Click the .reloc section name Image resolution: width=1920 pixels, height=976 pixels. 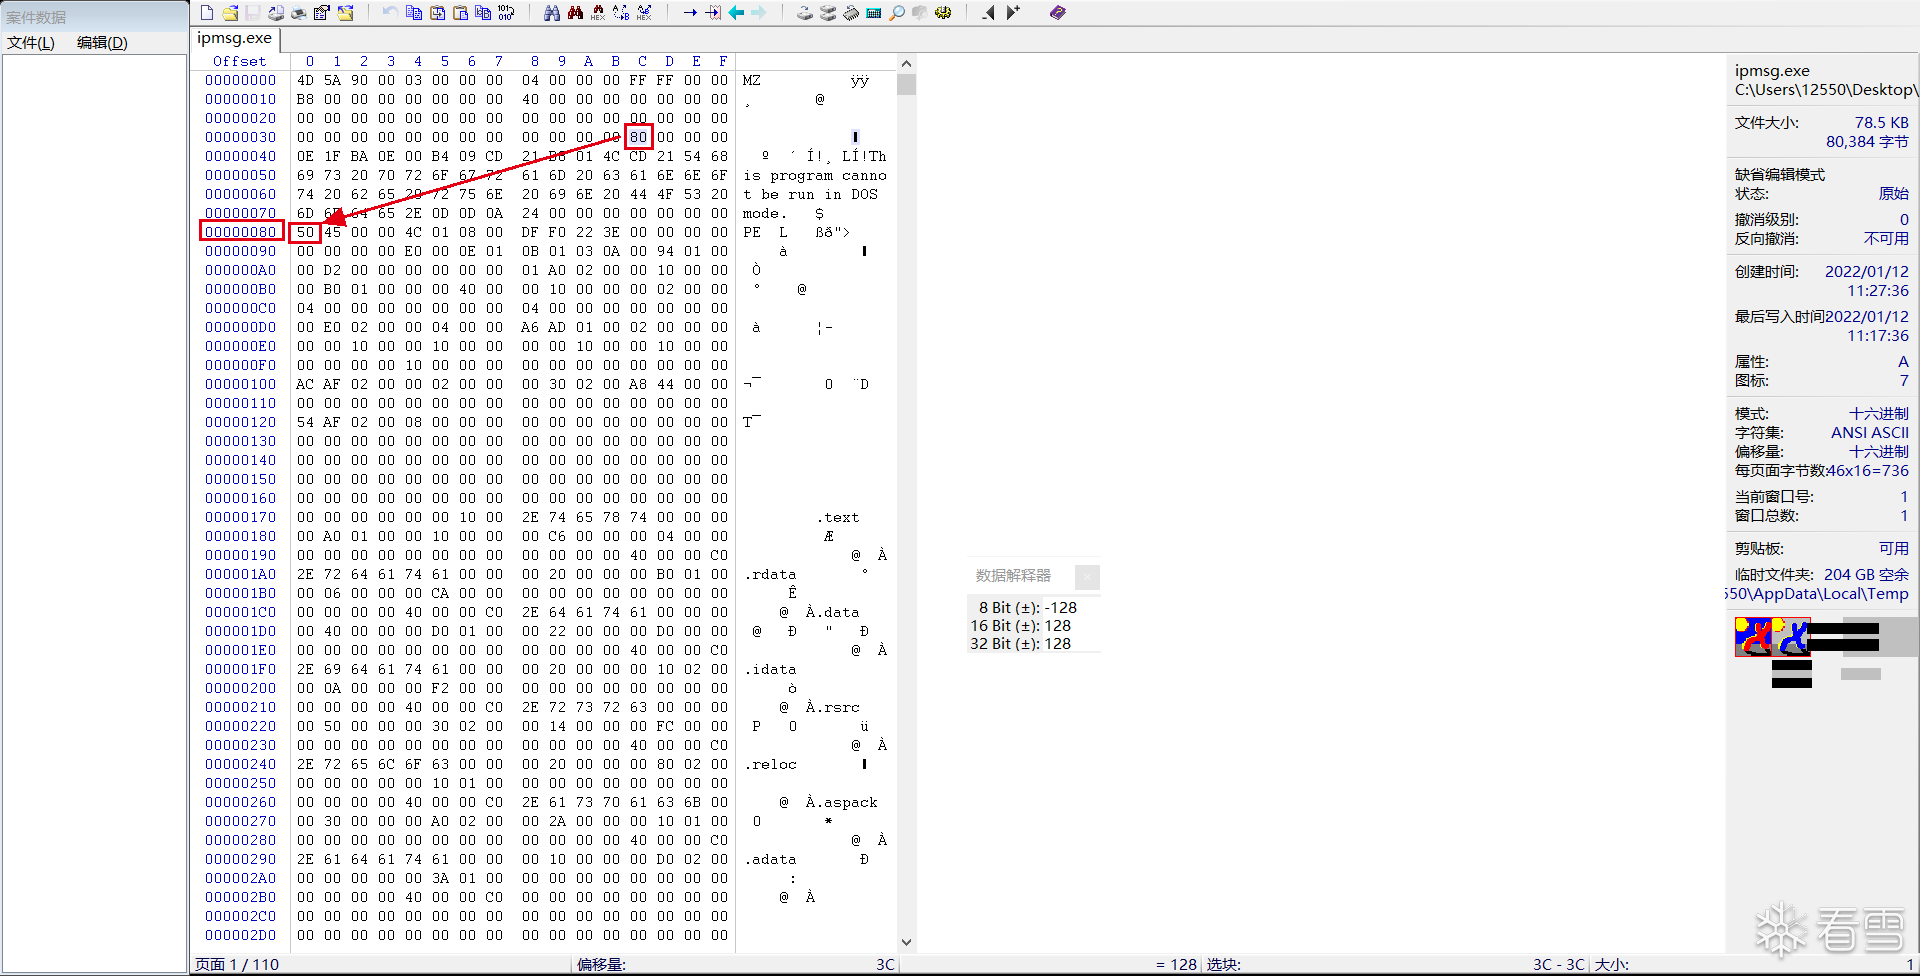coord(770,764)
